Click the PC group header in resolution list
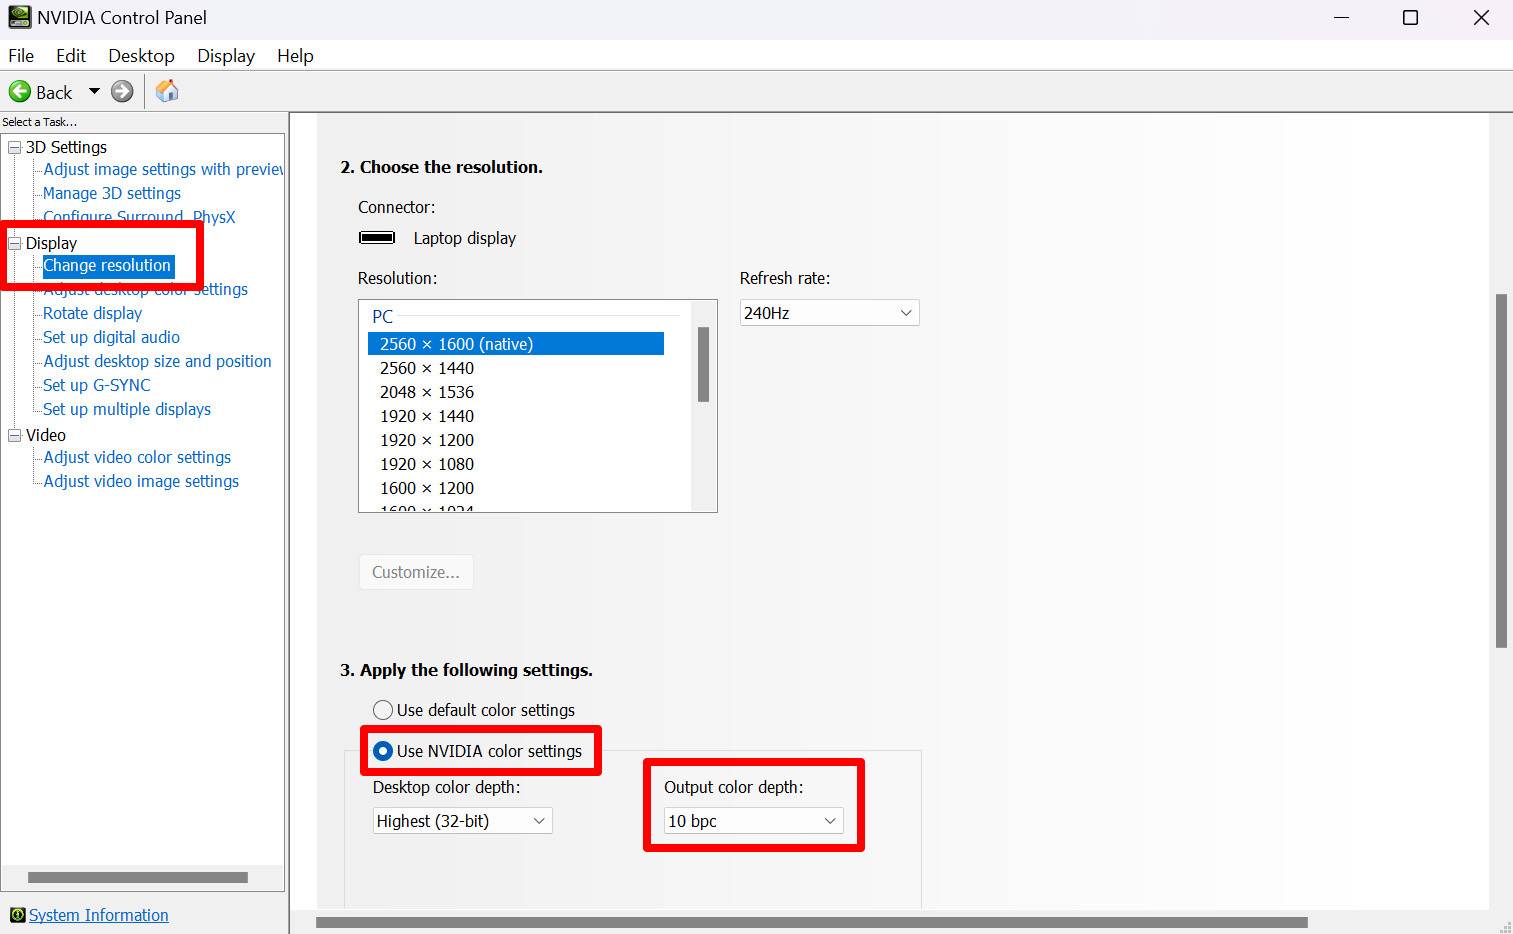 click(382, 316)
